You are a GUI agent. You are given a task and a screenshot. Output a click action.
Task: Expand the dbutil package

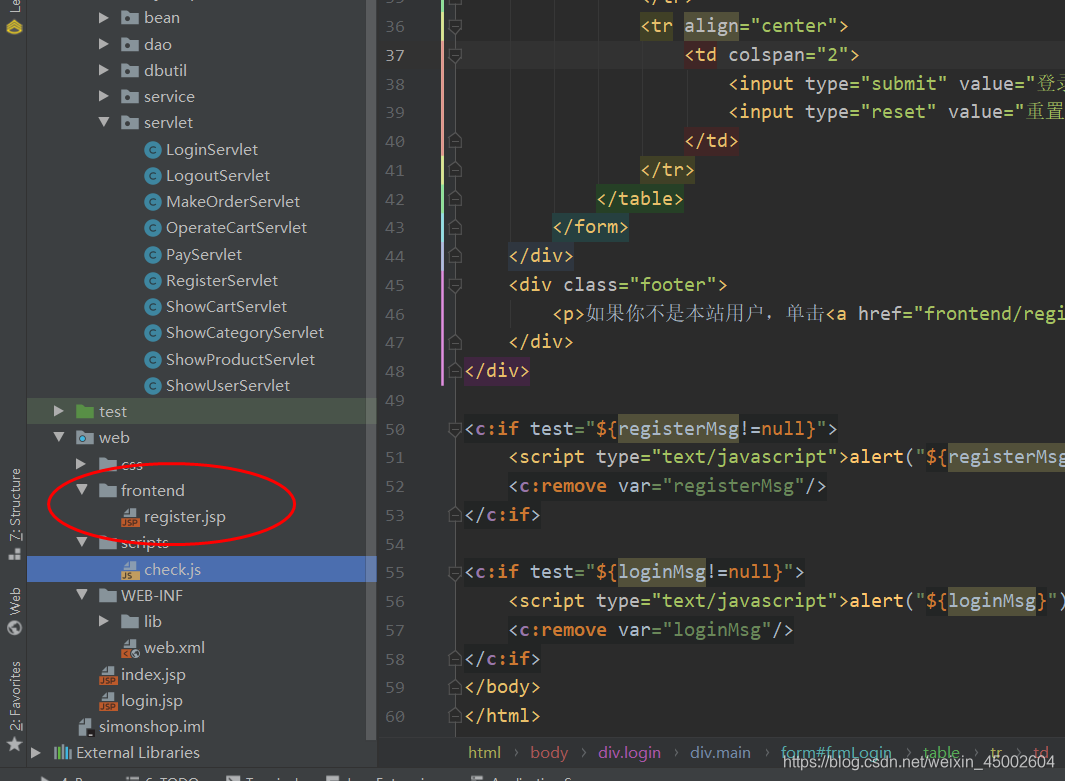(x=104, y=70)
